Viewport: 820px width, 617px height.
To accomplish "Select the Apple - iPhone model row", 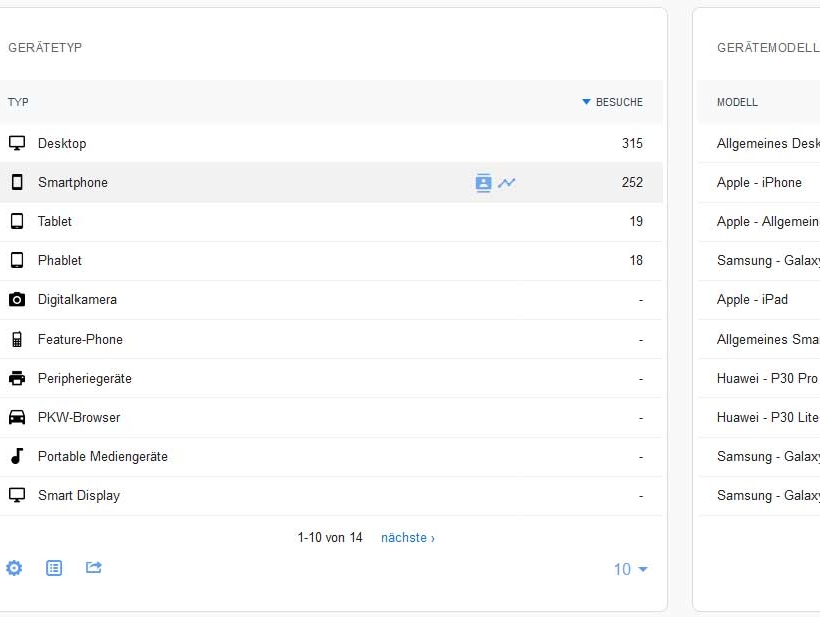I will [x=759, y=182].
